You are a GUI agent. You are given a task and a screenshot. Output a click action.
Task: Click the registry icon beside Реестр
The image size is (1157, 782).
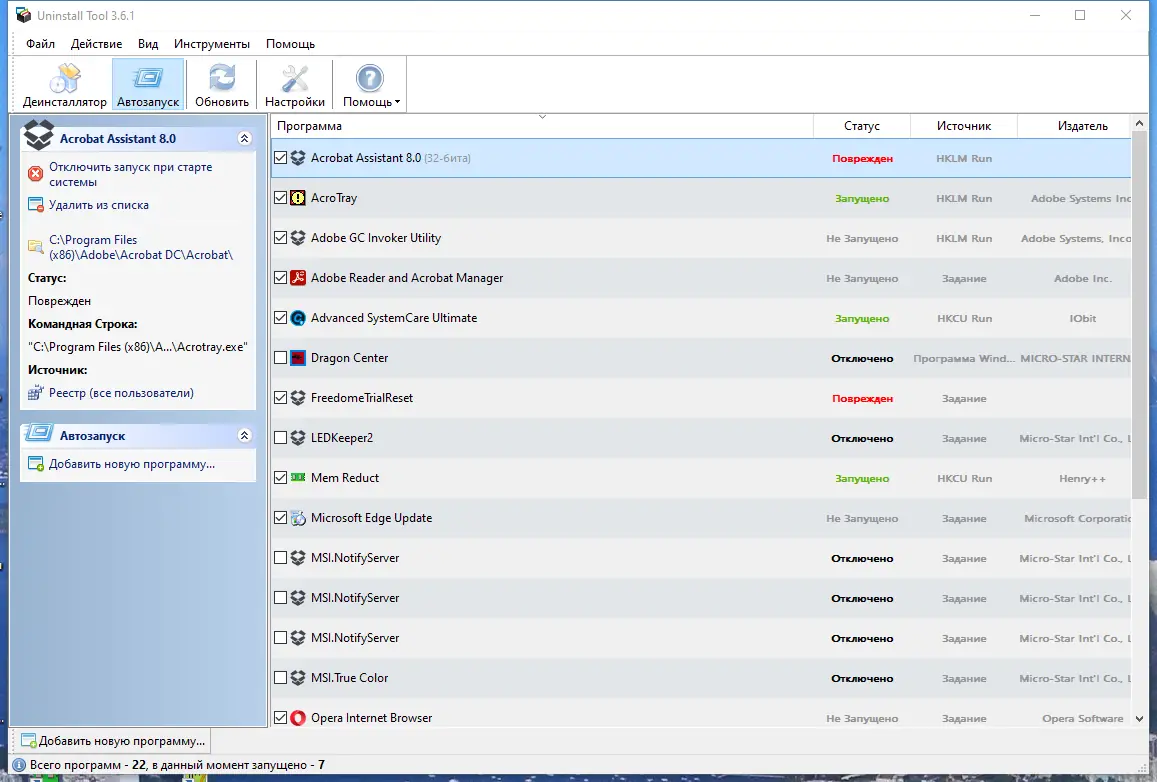coord(35,393)
